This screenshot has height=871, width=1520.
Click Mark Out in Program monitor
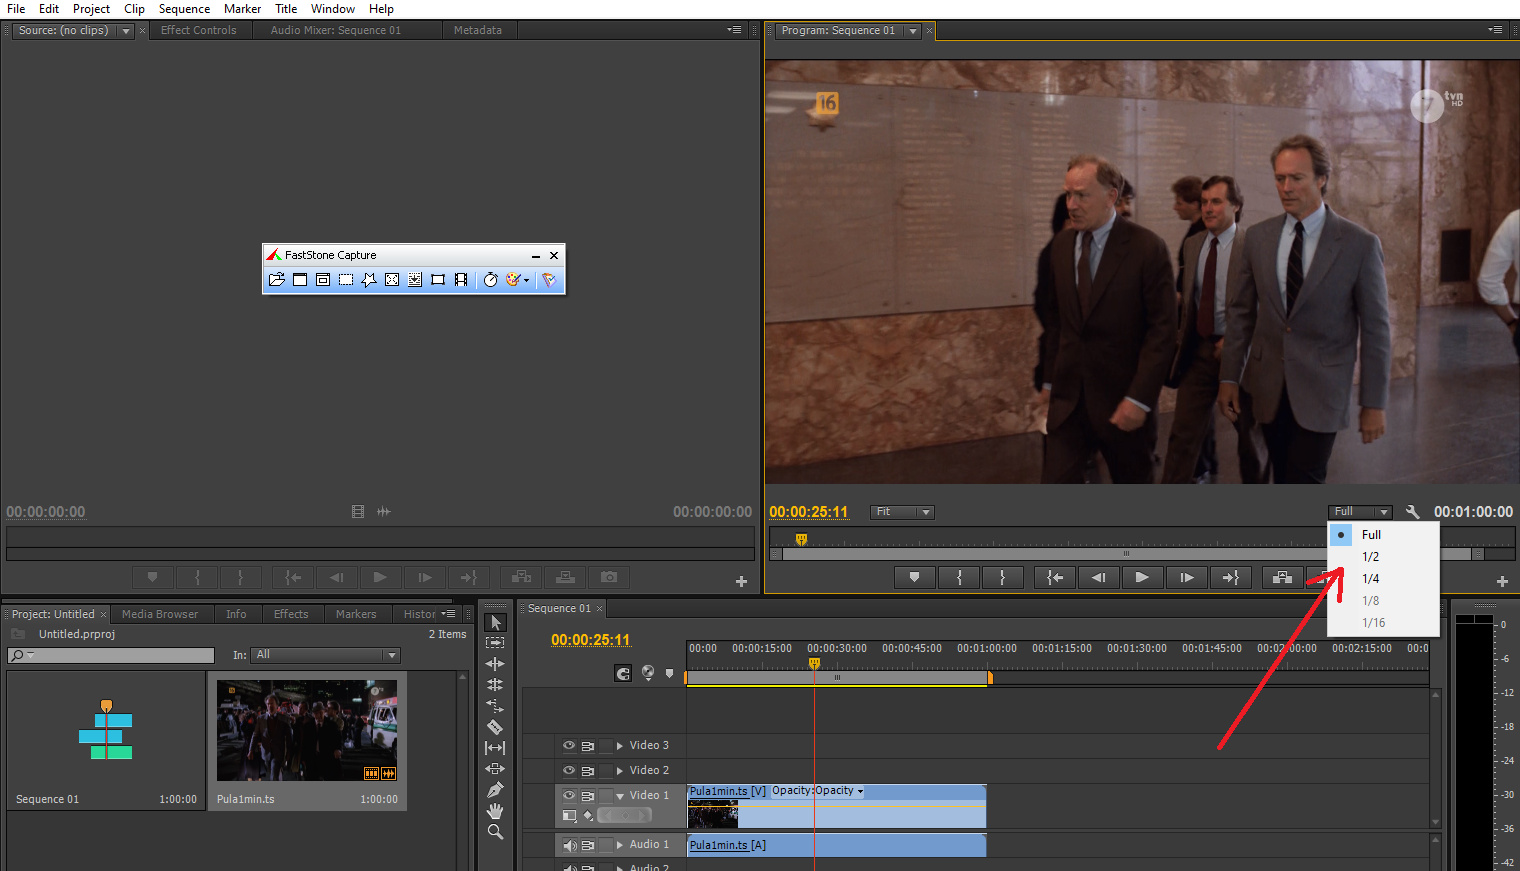point(1002,577)
